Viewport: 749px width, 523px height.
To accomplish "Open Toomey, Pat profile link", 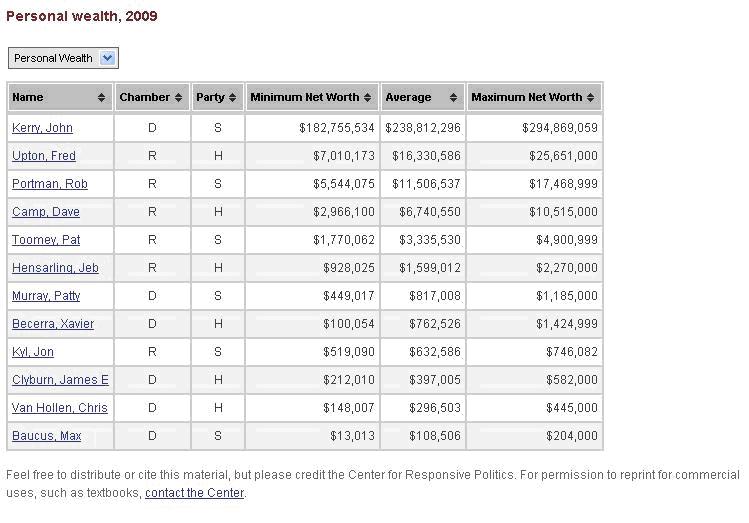I will (x=46, y=240).
